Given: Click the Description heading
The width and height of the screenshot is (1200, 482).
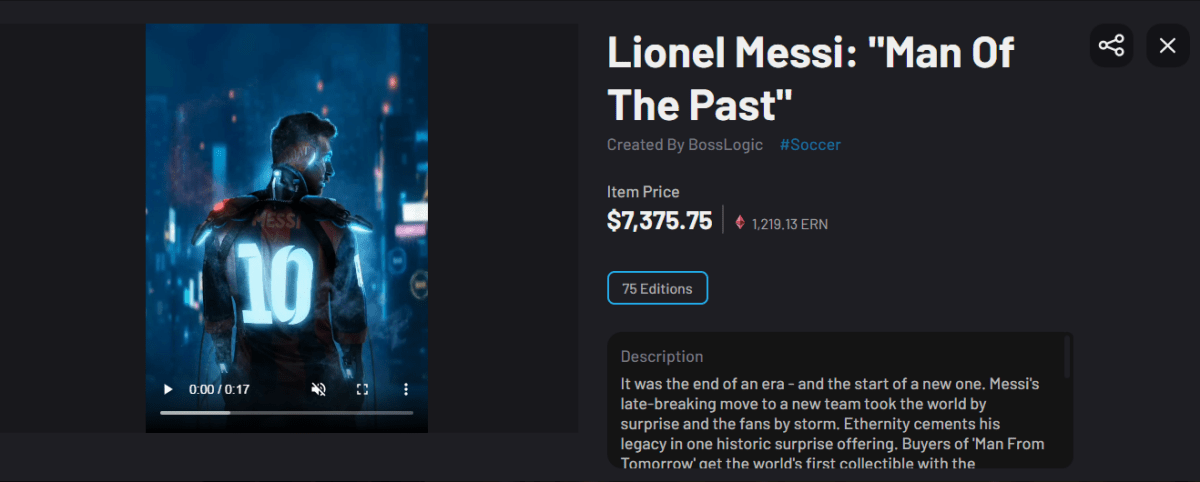Looking at the screenshot, I should coord(661,356).
